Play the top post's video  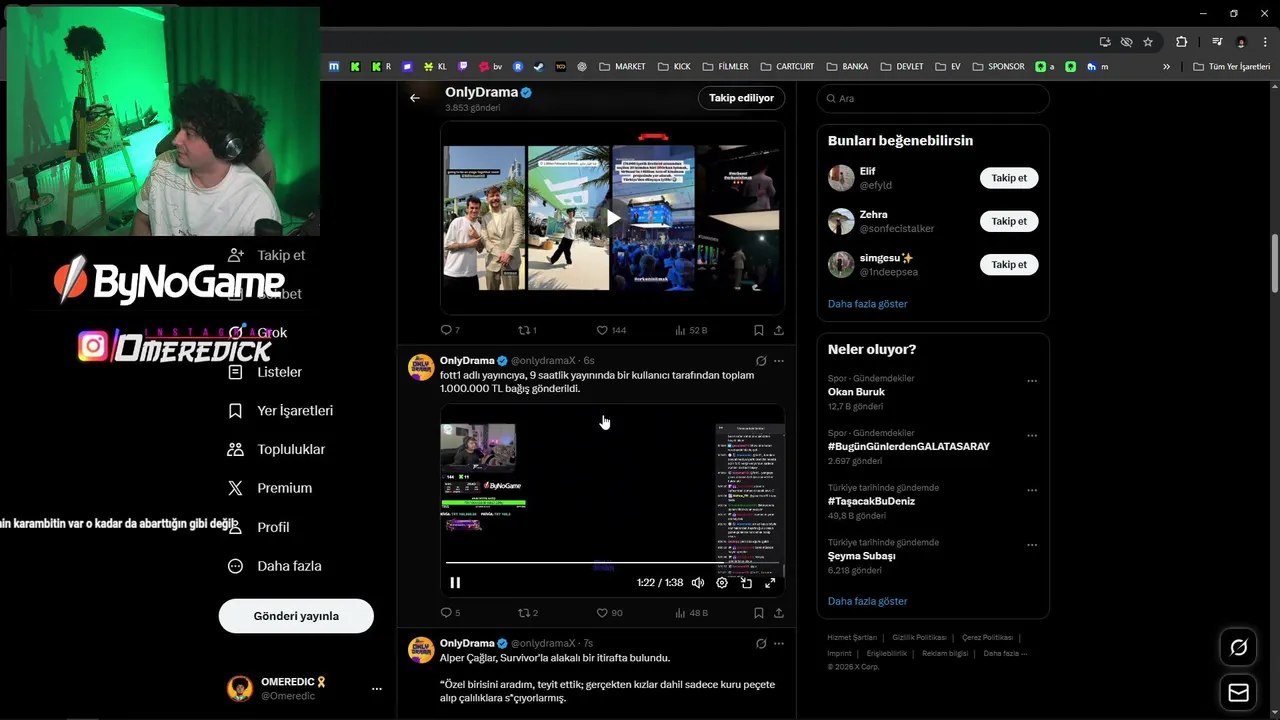click(613, 218)
